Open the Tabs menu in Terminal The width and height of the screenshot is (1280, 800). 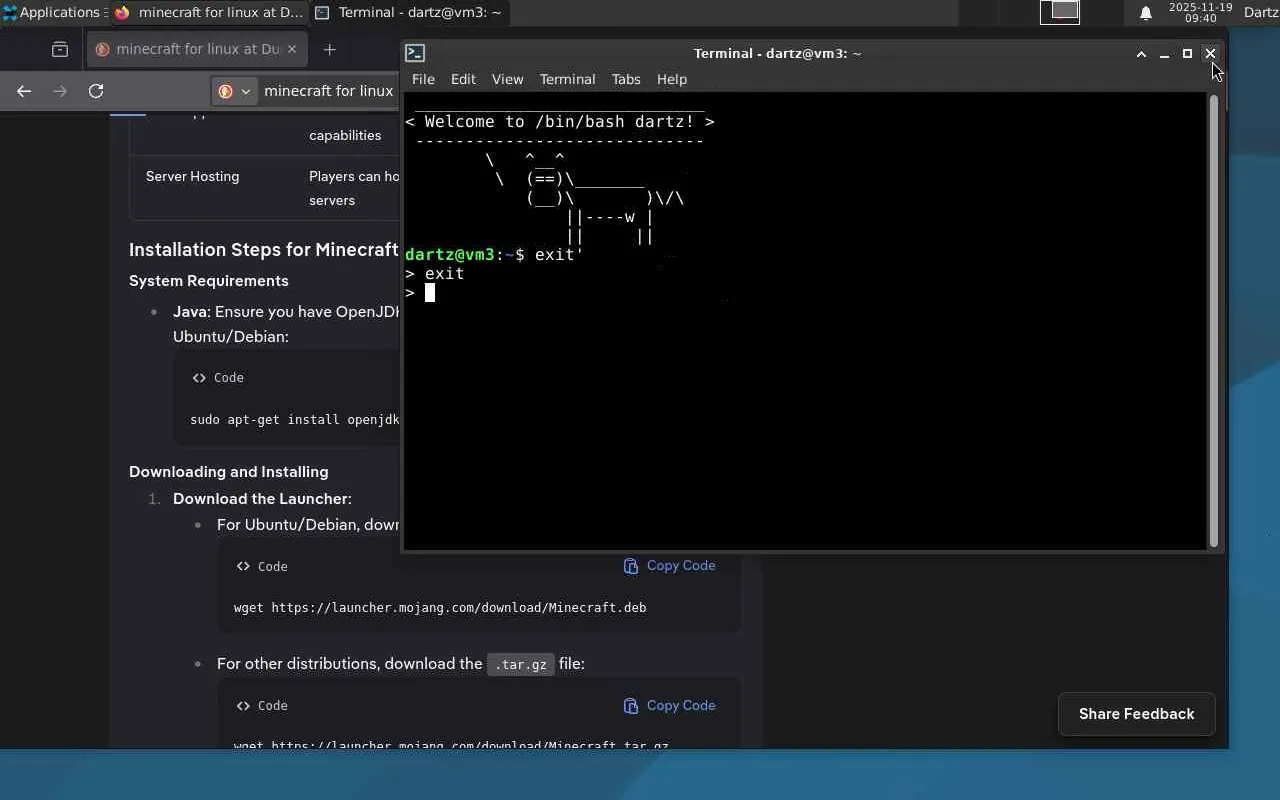pos(626,79)
